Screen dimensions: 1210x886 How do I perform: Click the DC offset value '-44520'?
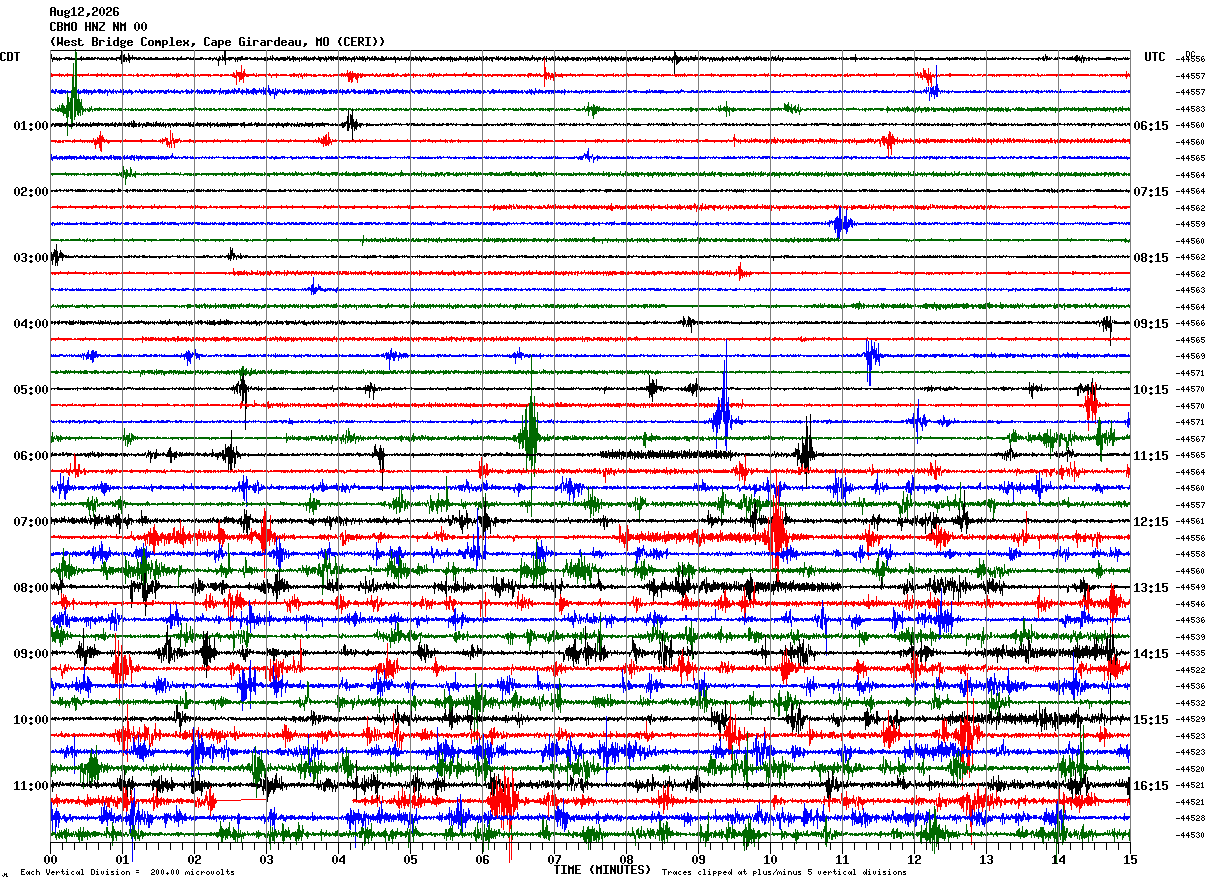coord(1190,769)
